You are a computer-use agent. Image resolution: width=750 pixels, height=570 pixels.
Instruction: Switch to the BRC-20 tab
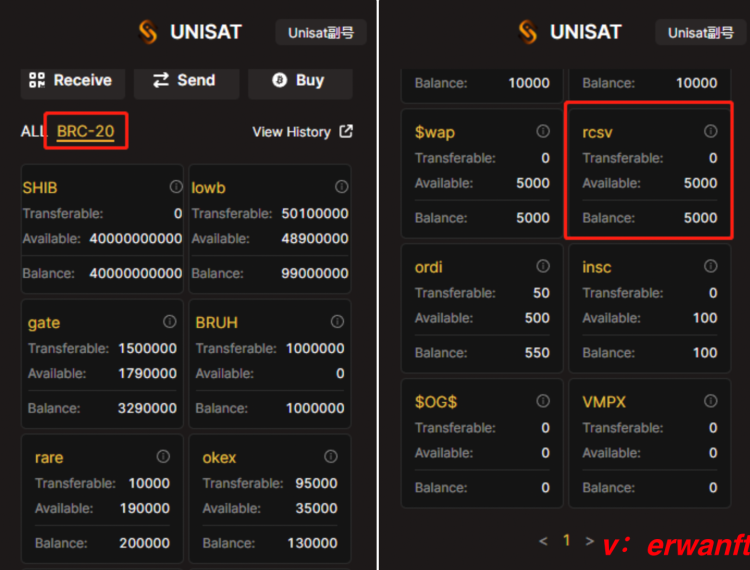coord(86,131)
